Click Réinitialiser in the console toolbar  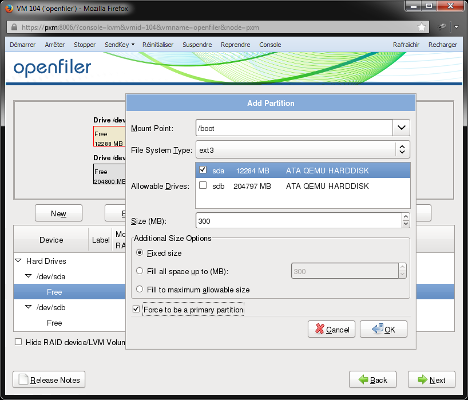click(x=158, y=45)
